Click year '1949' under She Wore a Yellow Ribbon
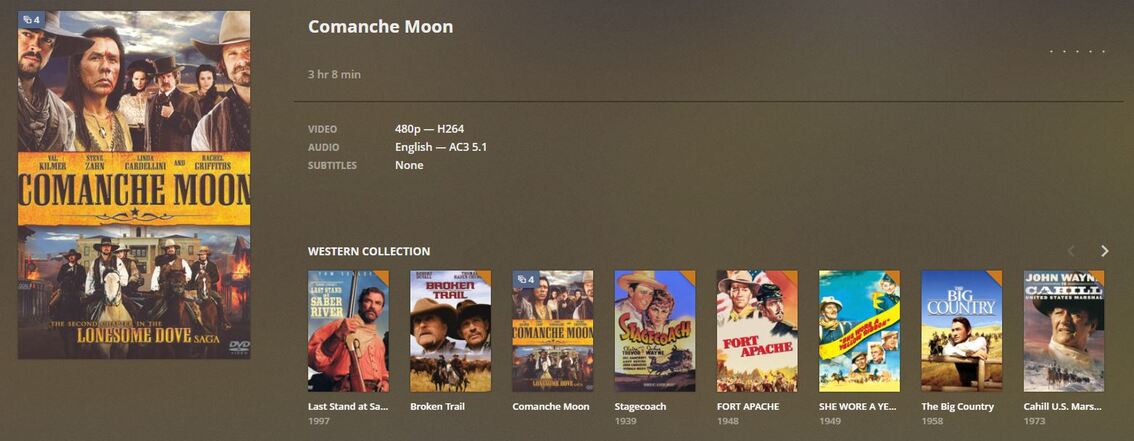1134x441 pixels. (x=830, y=421)
